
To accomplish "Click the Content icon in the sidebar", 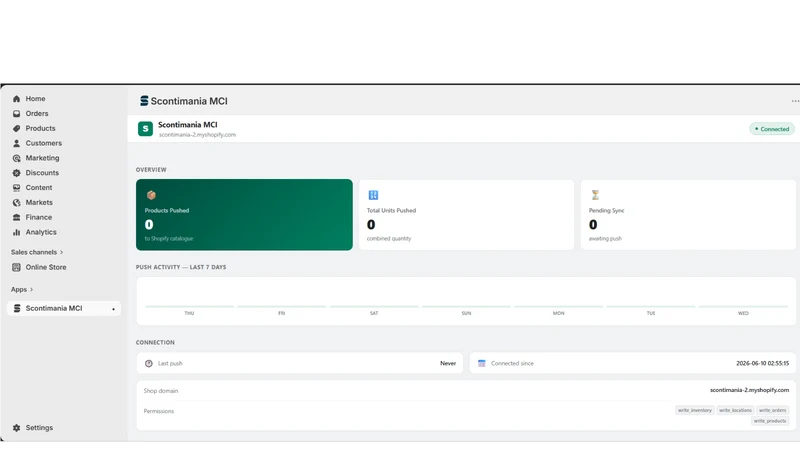I will [16, 188].
